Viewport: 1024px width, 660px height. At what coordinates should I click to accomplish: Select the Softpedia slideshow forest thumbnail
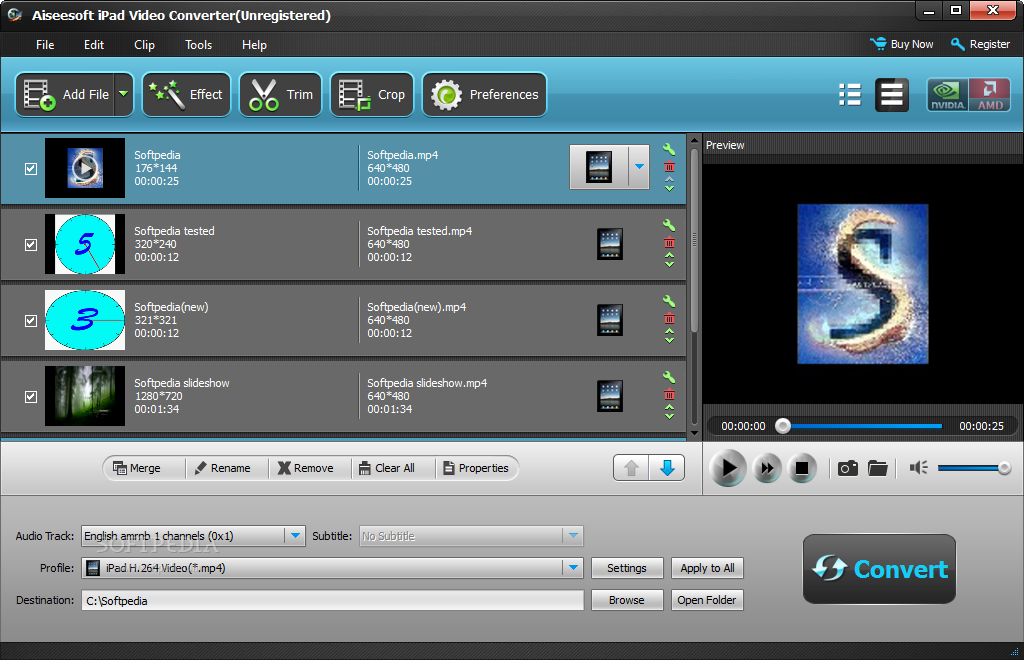click(85, 396)
